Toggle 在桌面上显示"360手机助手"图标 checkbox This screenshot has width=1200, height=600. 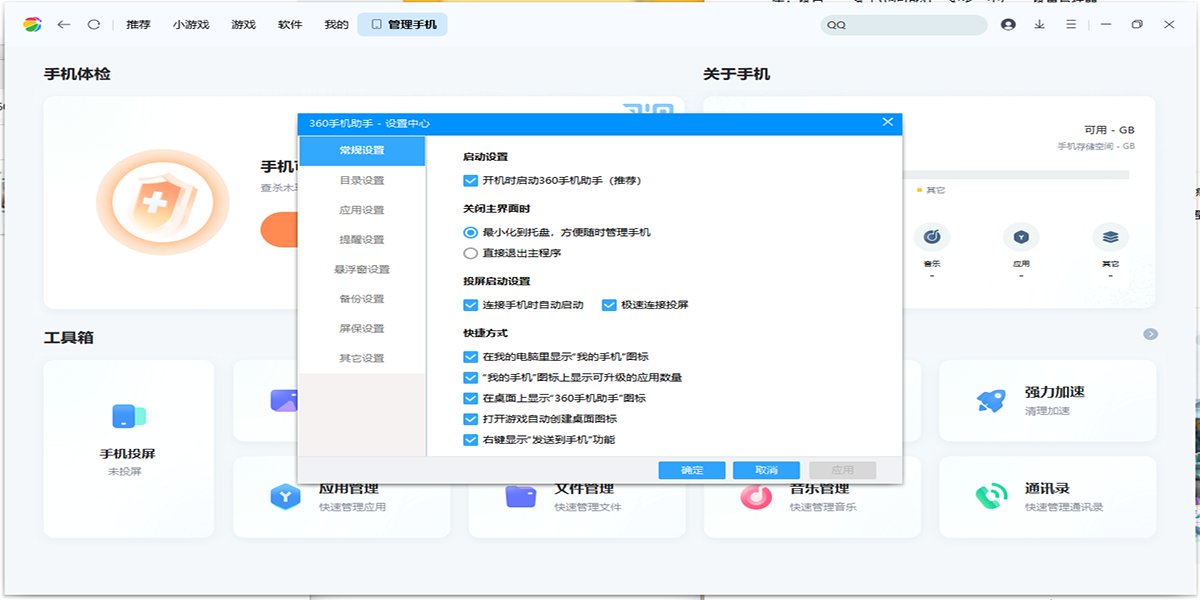coord(471,398)
